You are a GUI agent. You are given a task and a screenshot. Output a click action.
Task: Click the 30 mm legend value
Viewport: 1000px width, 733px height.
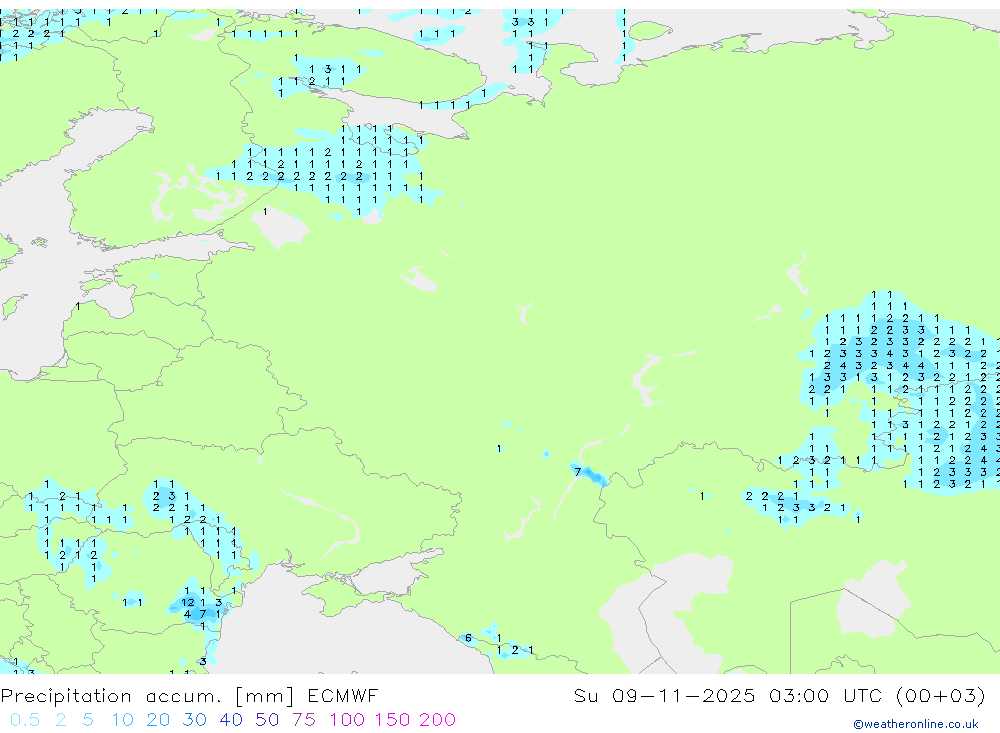click(195, 720)
